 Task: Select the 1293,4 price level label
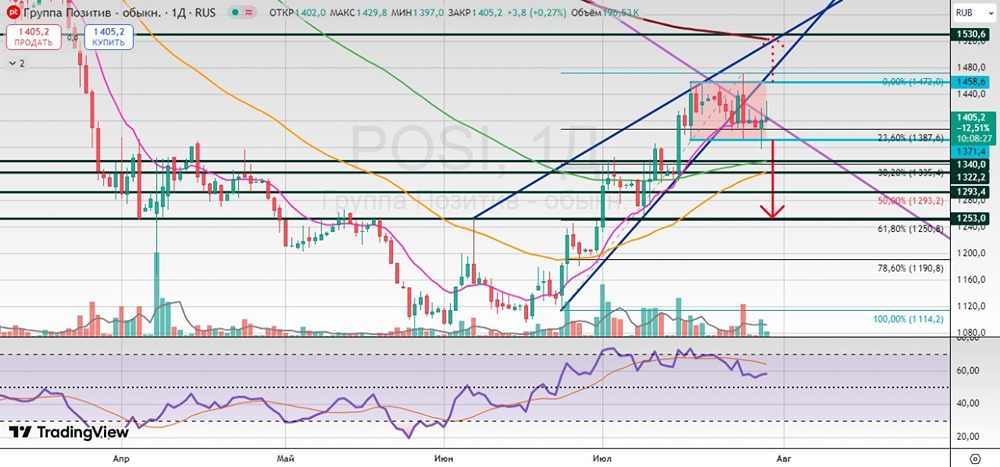(x=971, y=191)
